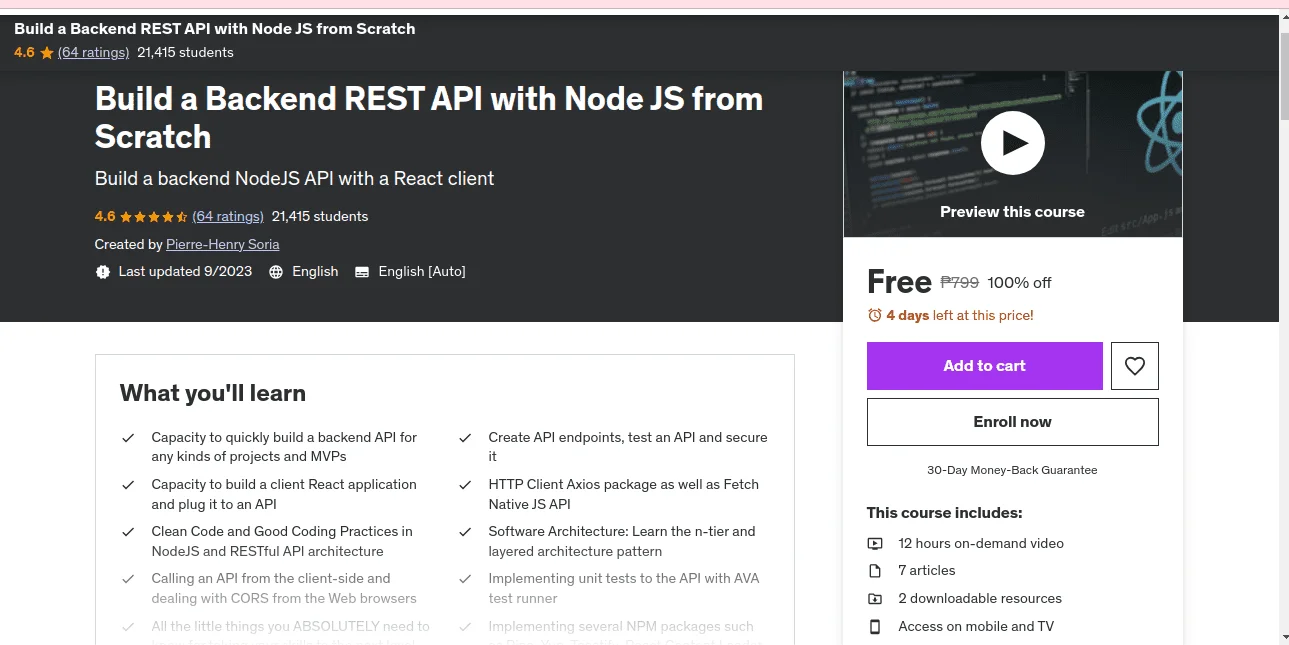Click the Enroll now button
This screenshot has height=645, width=1289.
point(1012,422)
